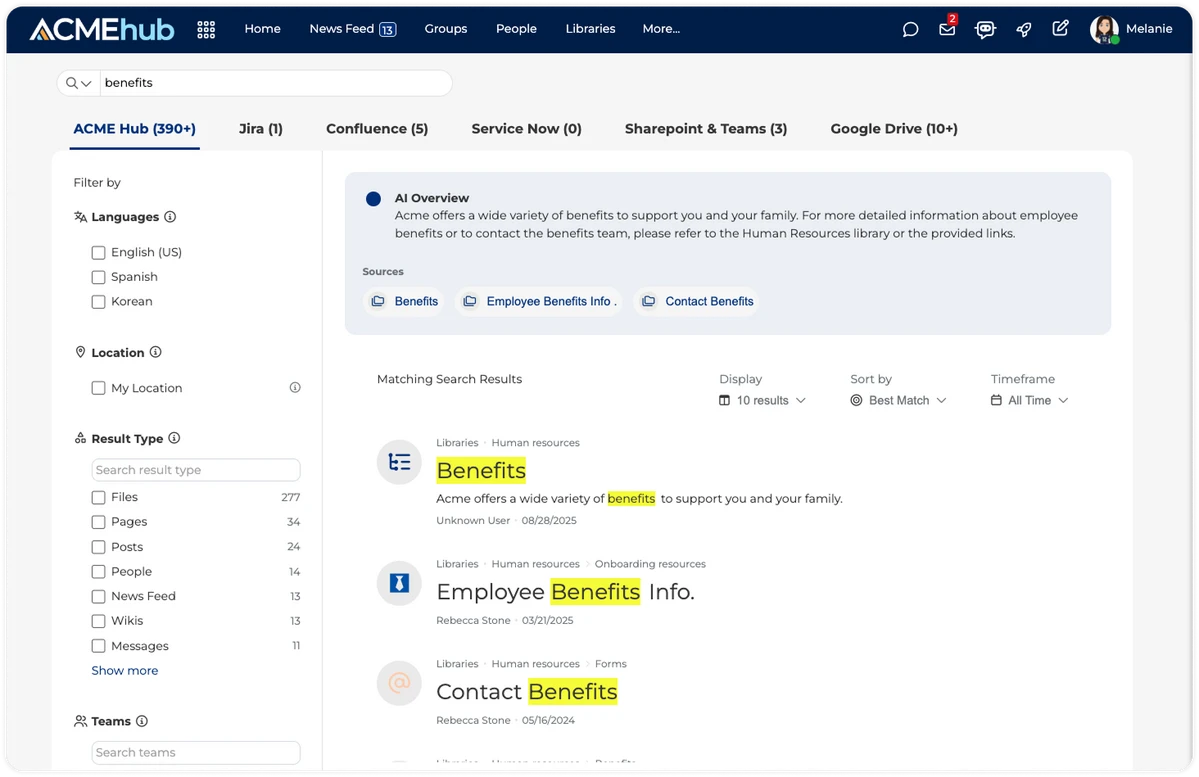This screenshot has width=1199, height=777.
Task: Click the rocket quick-launch icon
Action: (x=1023, y=29)
